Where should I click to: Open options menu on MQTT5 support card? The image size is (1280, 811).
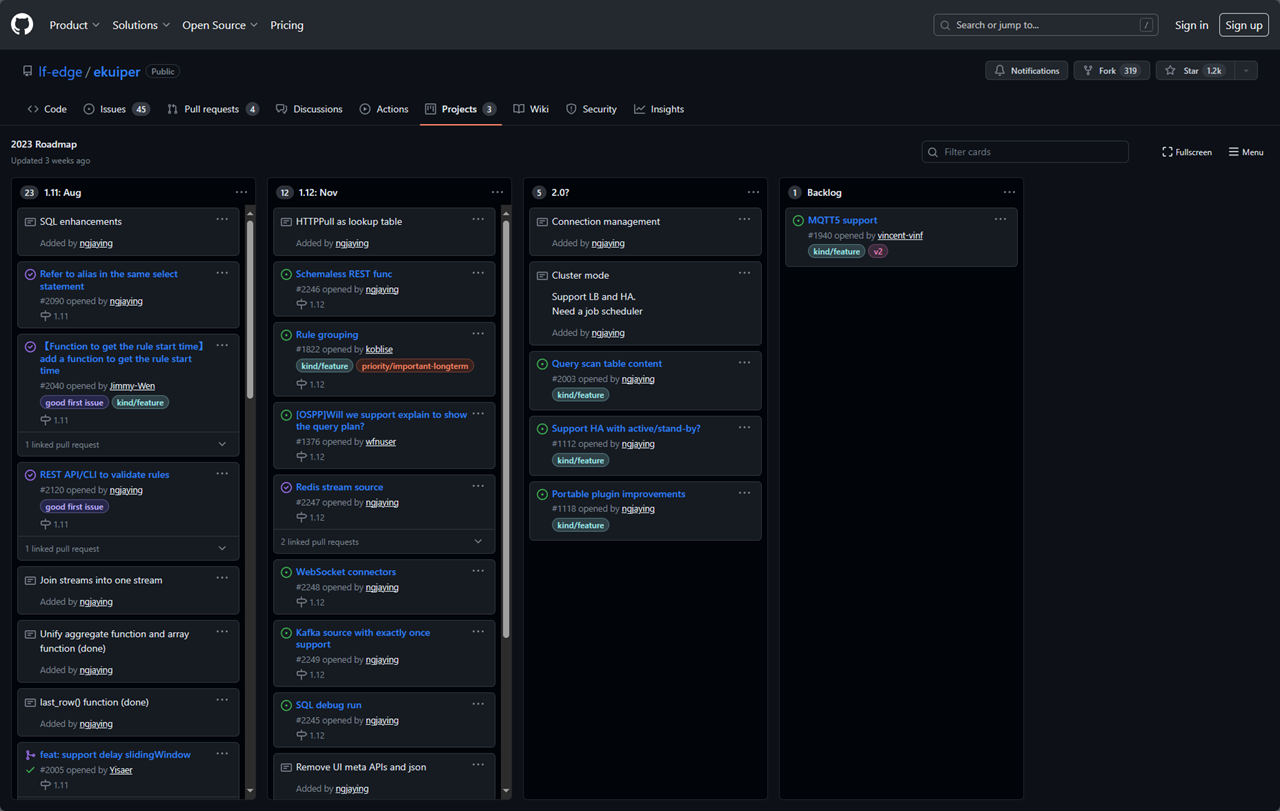point(1000,219)
